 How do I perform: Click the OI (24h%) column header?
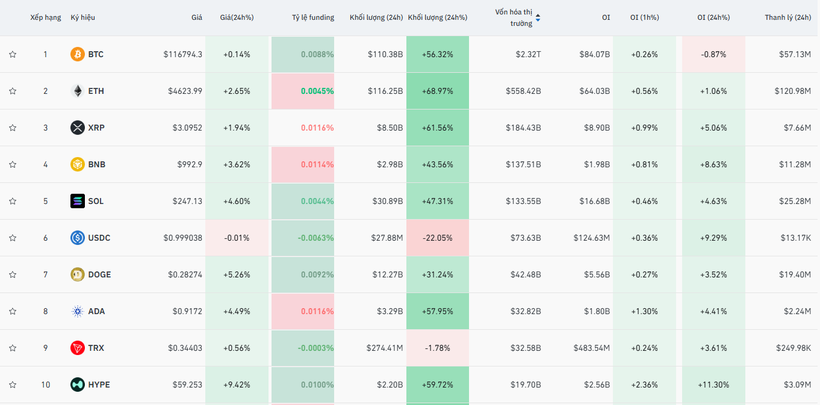pos(713,18)
